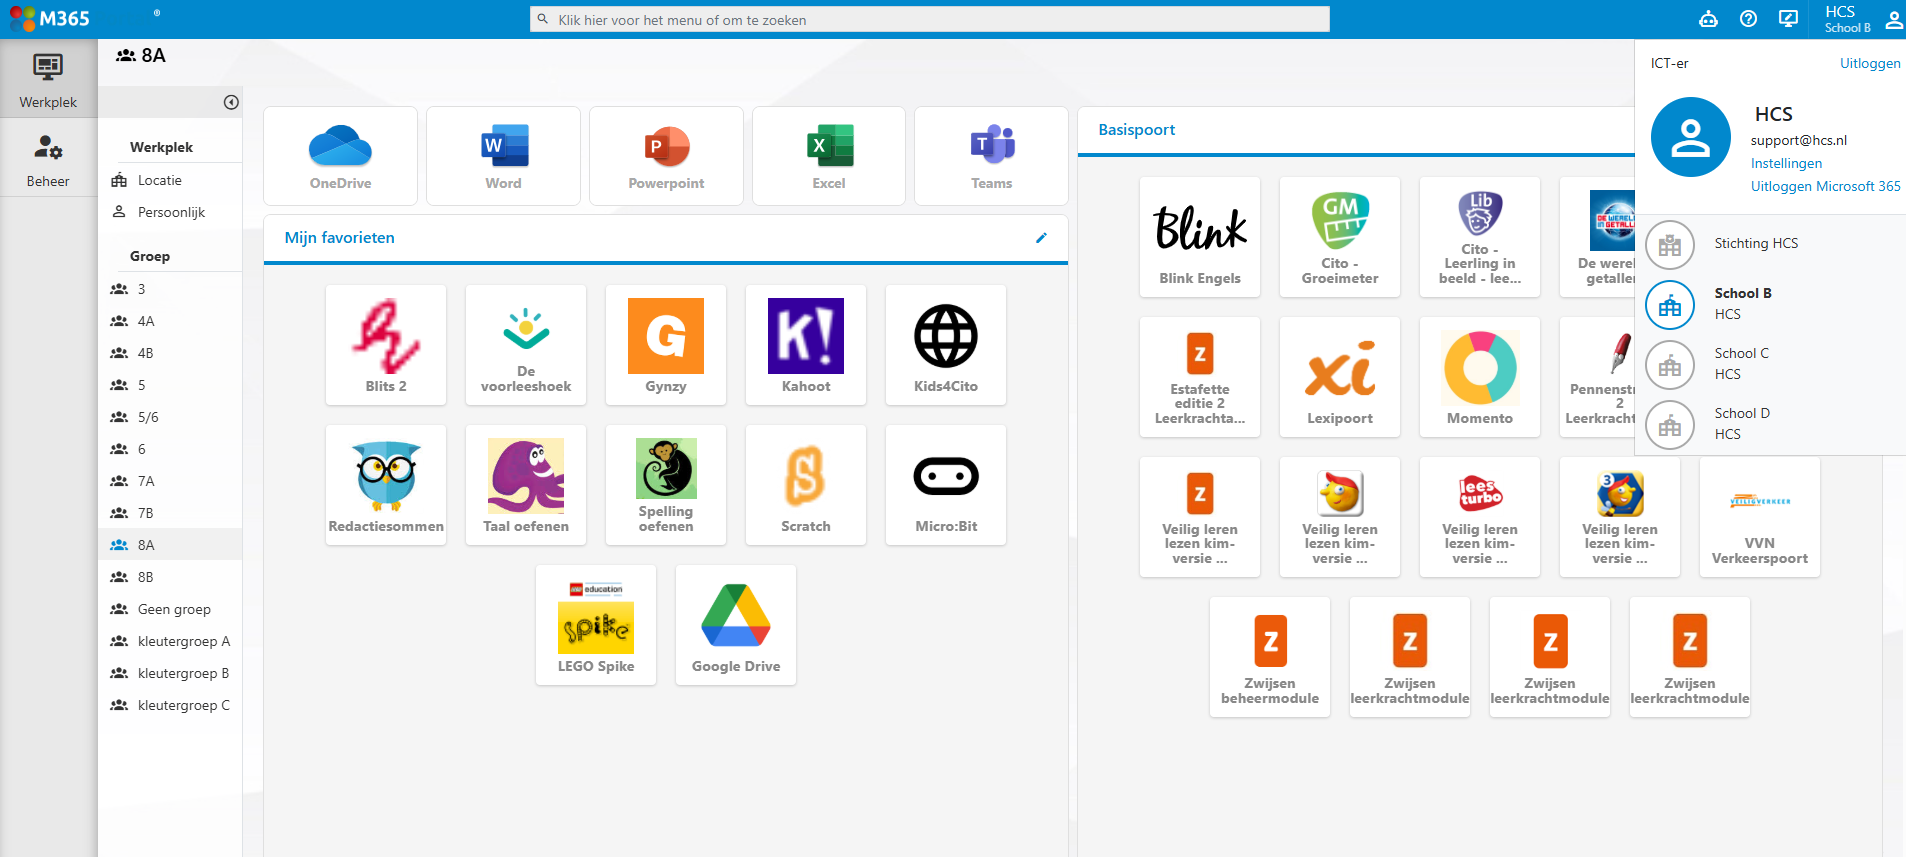Open the Teams tile
The height and width of the screenshot is (857, 1906).
(991, 156)
